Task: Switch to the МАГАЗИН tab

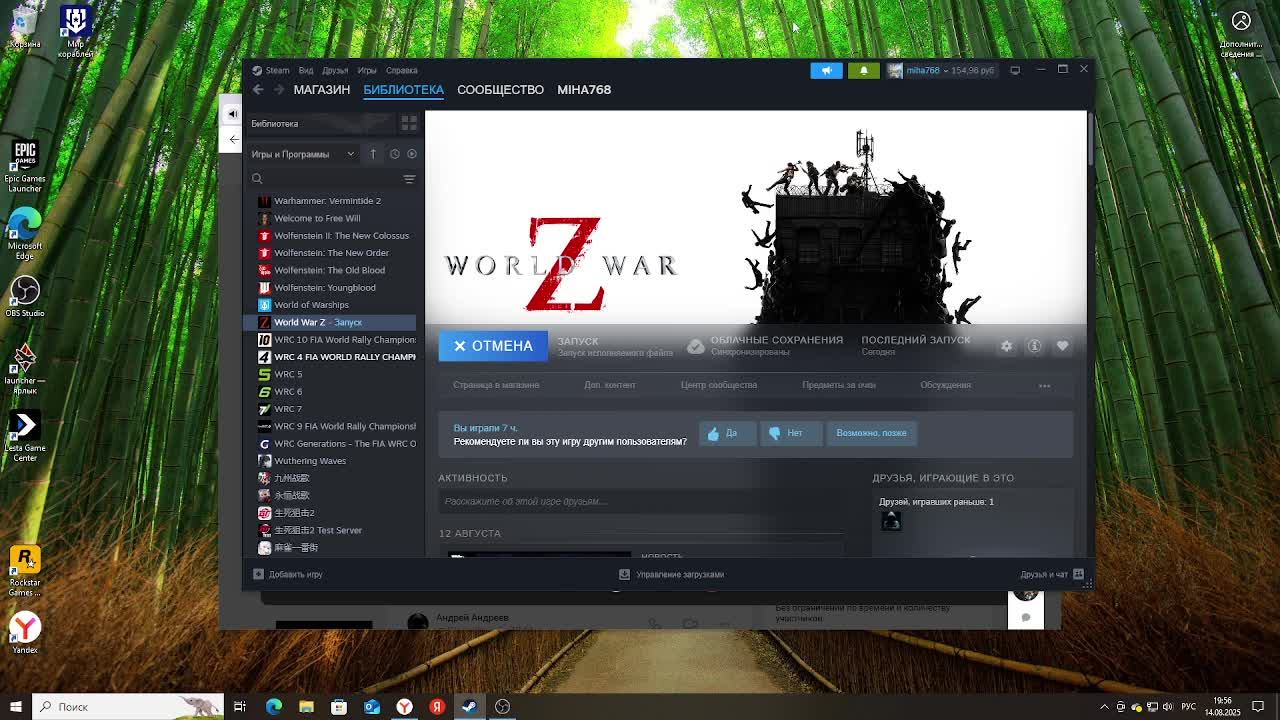Action: pos(322,90)
